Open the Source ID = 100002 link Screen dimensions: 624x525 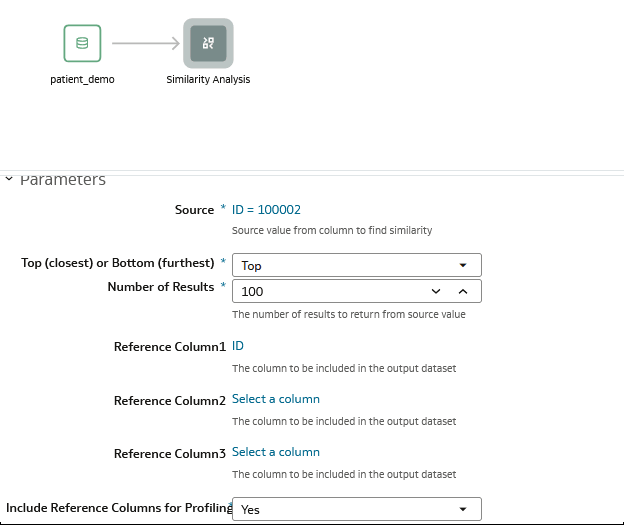(266, 210)
